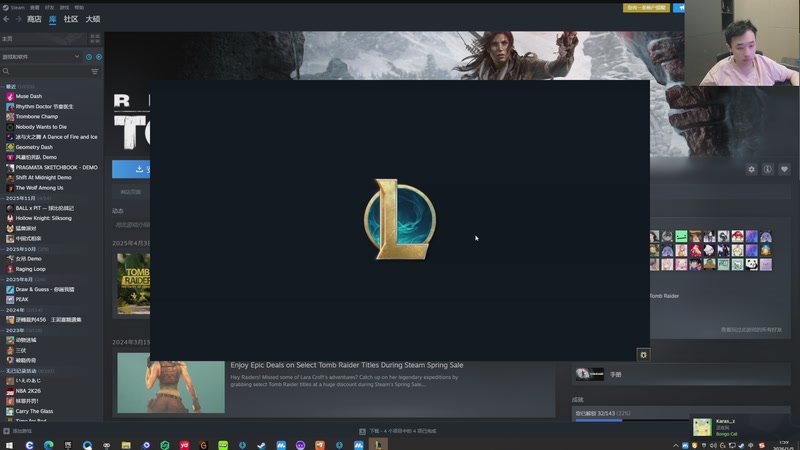Open the Windows Start button

(9, 445)
